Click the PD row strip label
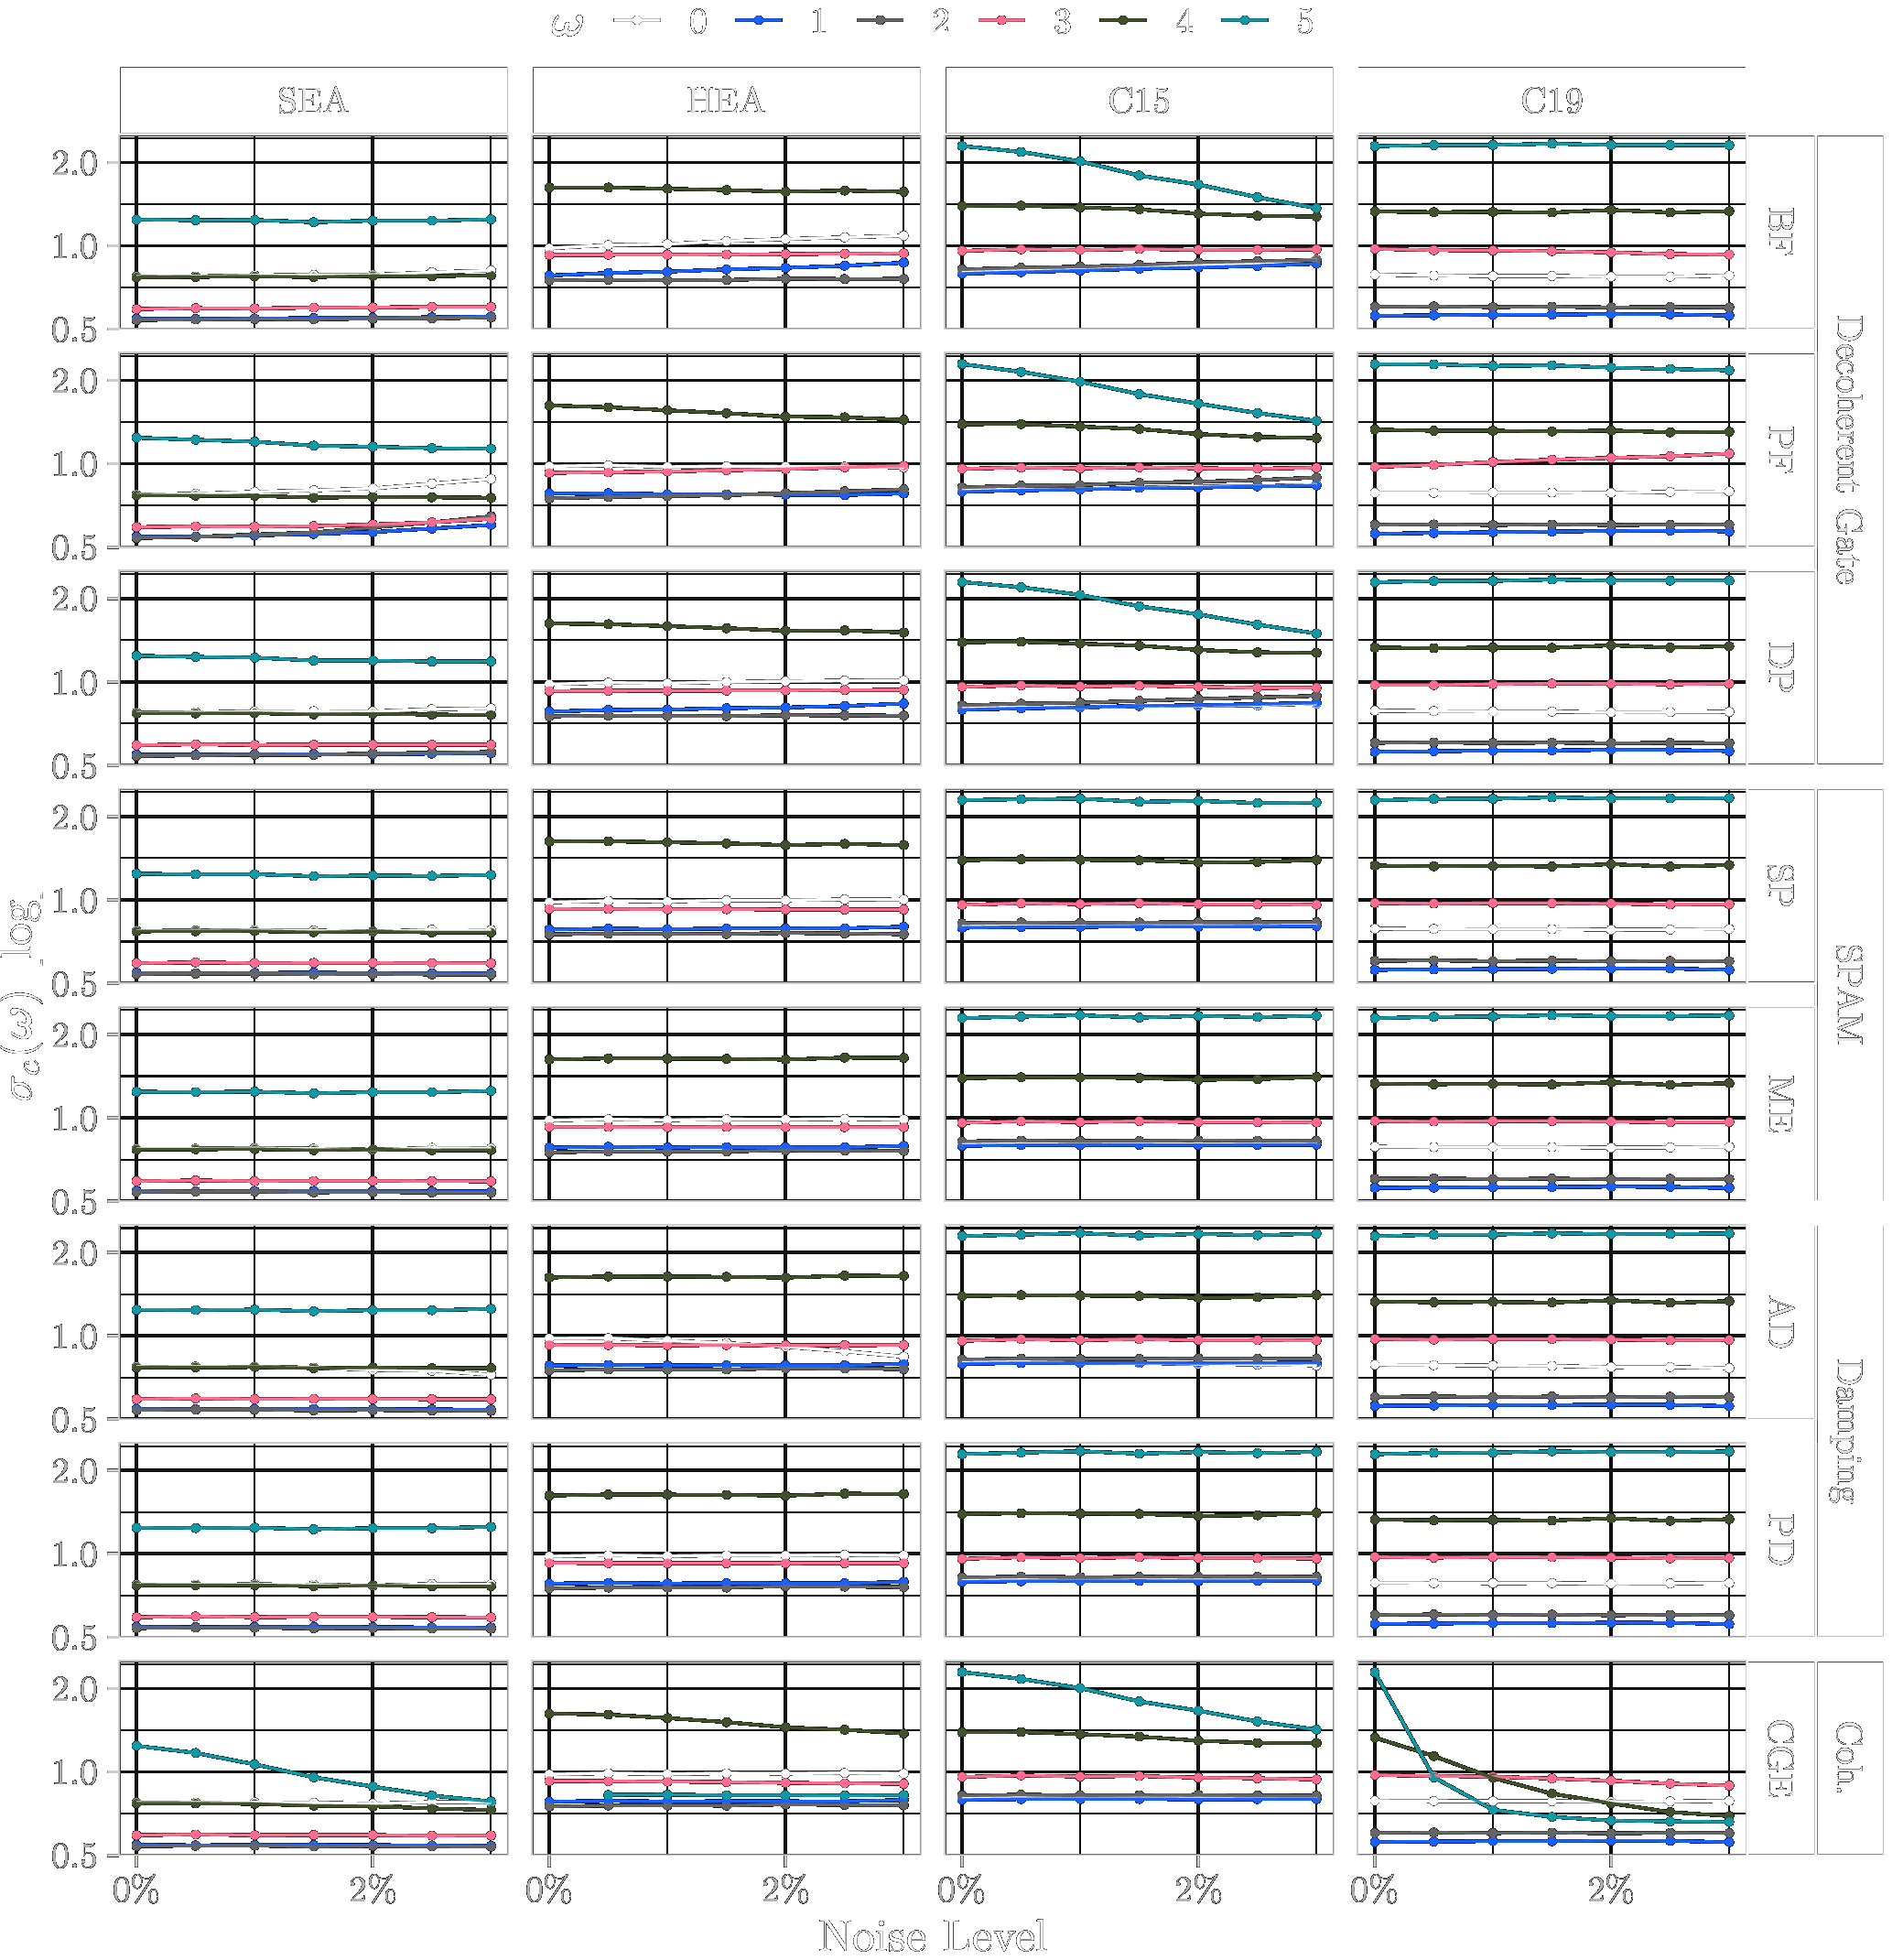The height and width of the screenshot is (1960, 1903). click(1780, 1540)
